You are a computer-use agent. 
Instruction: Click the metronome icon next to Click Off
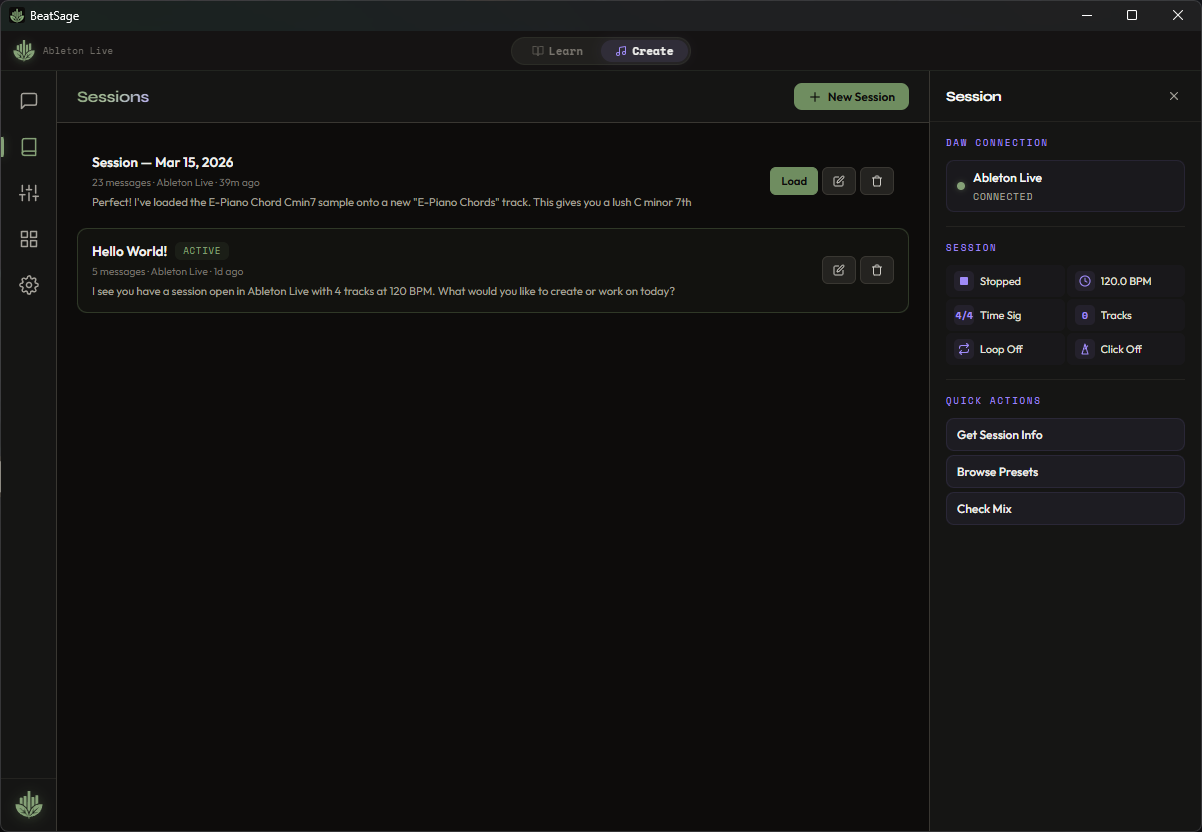click(x=1084, y=348)
